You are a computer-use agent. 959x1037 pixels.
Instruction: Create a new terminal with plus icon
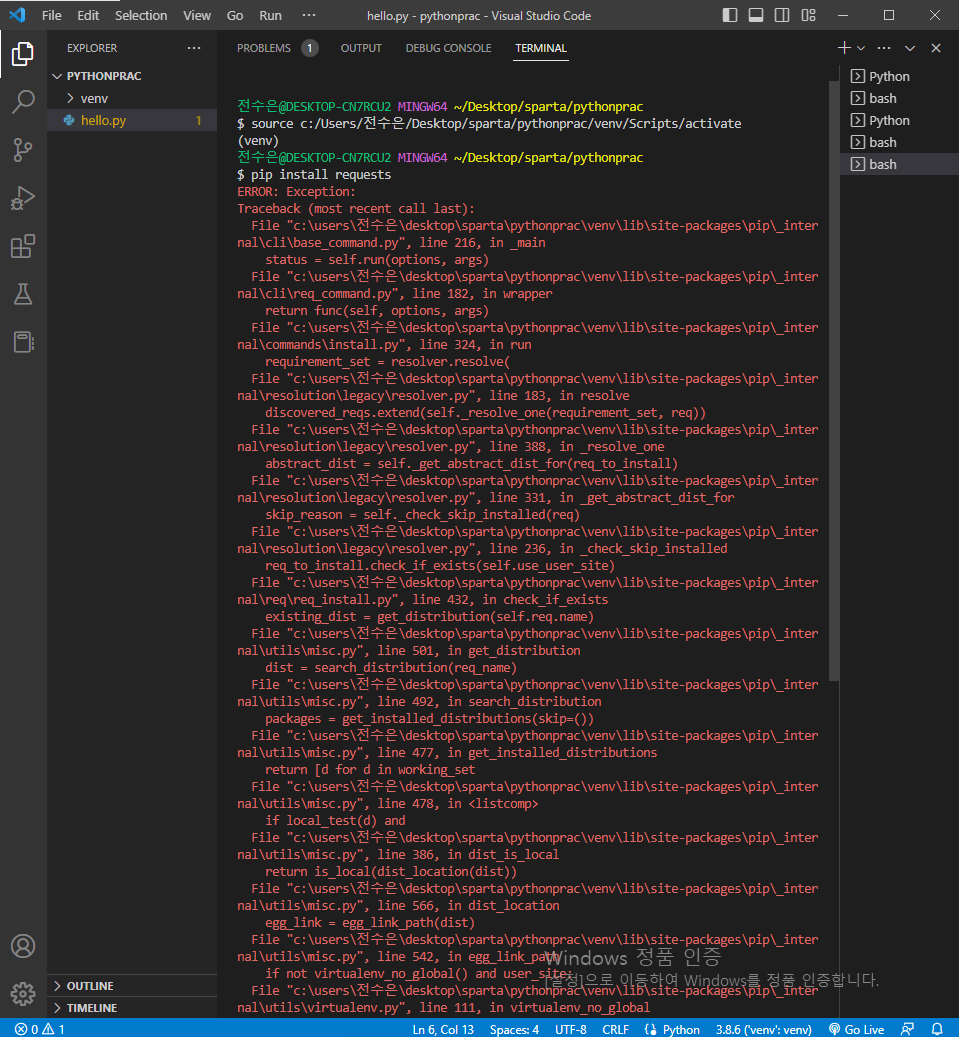coord(844,48)
